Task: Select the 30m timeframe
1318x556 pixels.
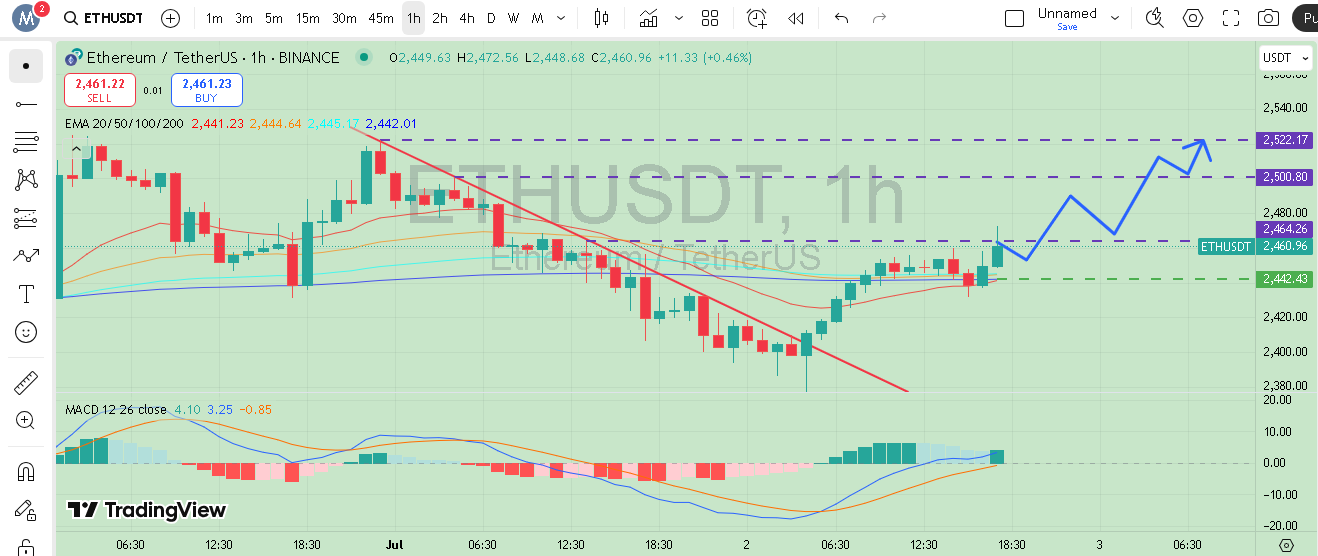Action: (x=344, y=18)
